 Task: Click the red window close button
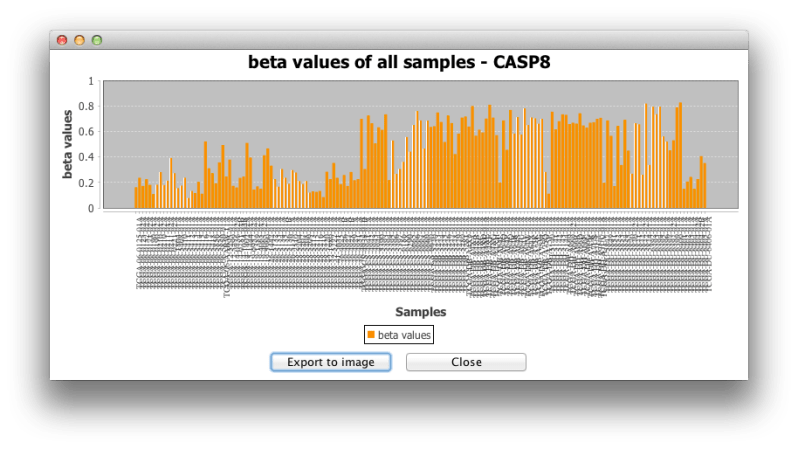coord(62,40)
